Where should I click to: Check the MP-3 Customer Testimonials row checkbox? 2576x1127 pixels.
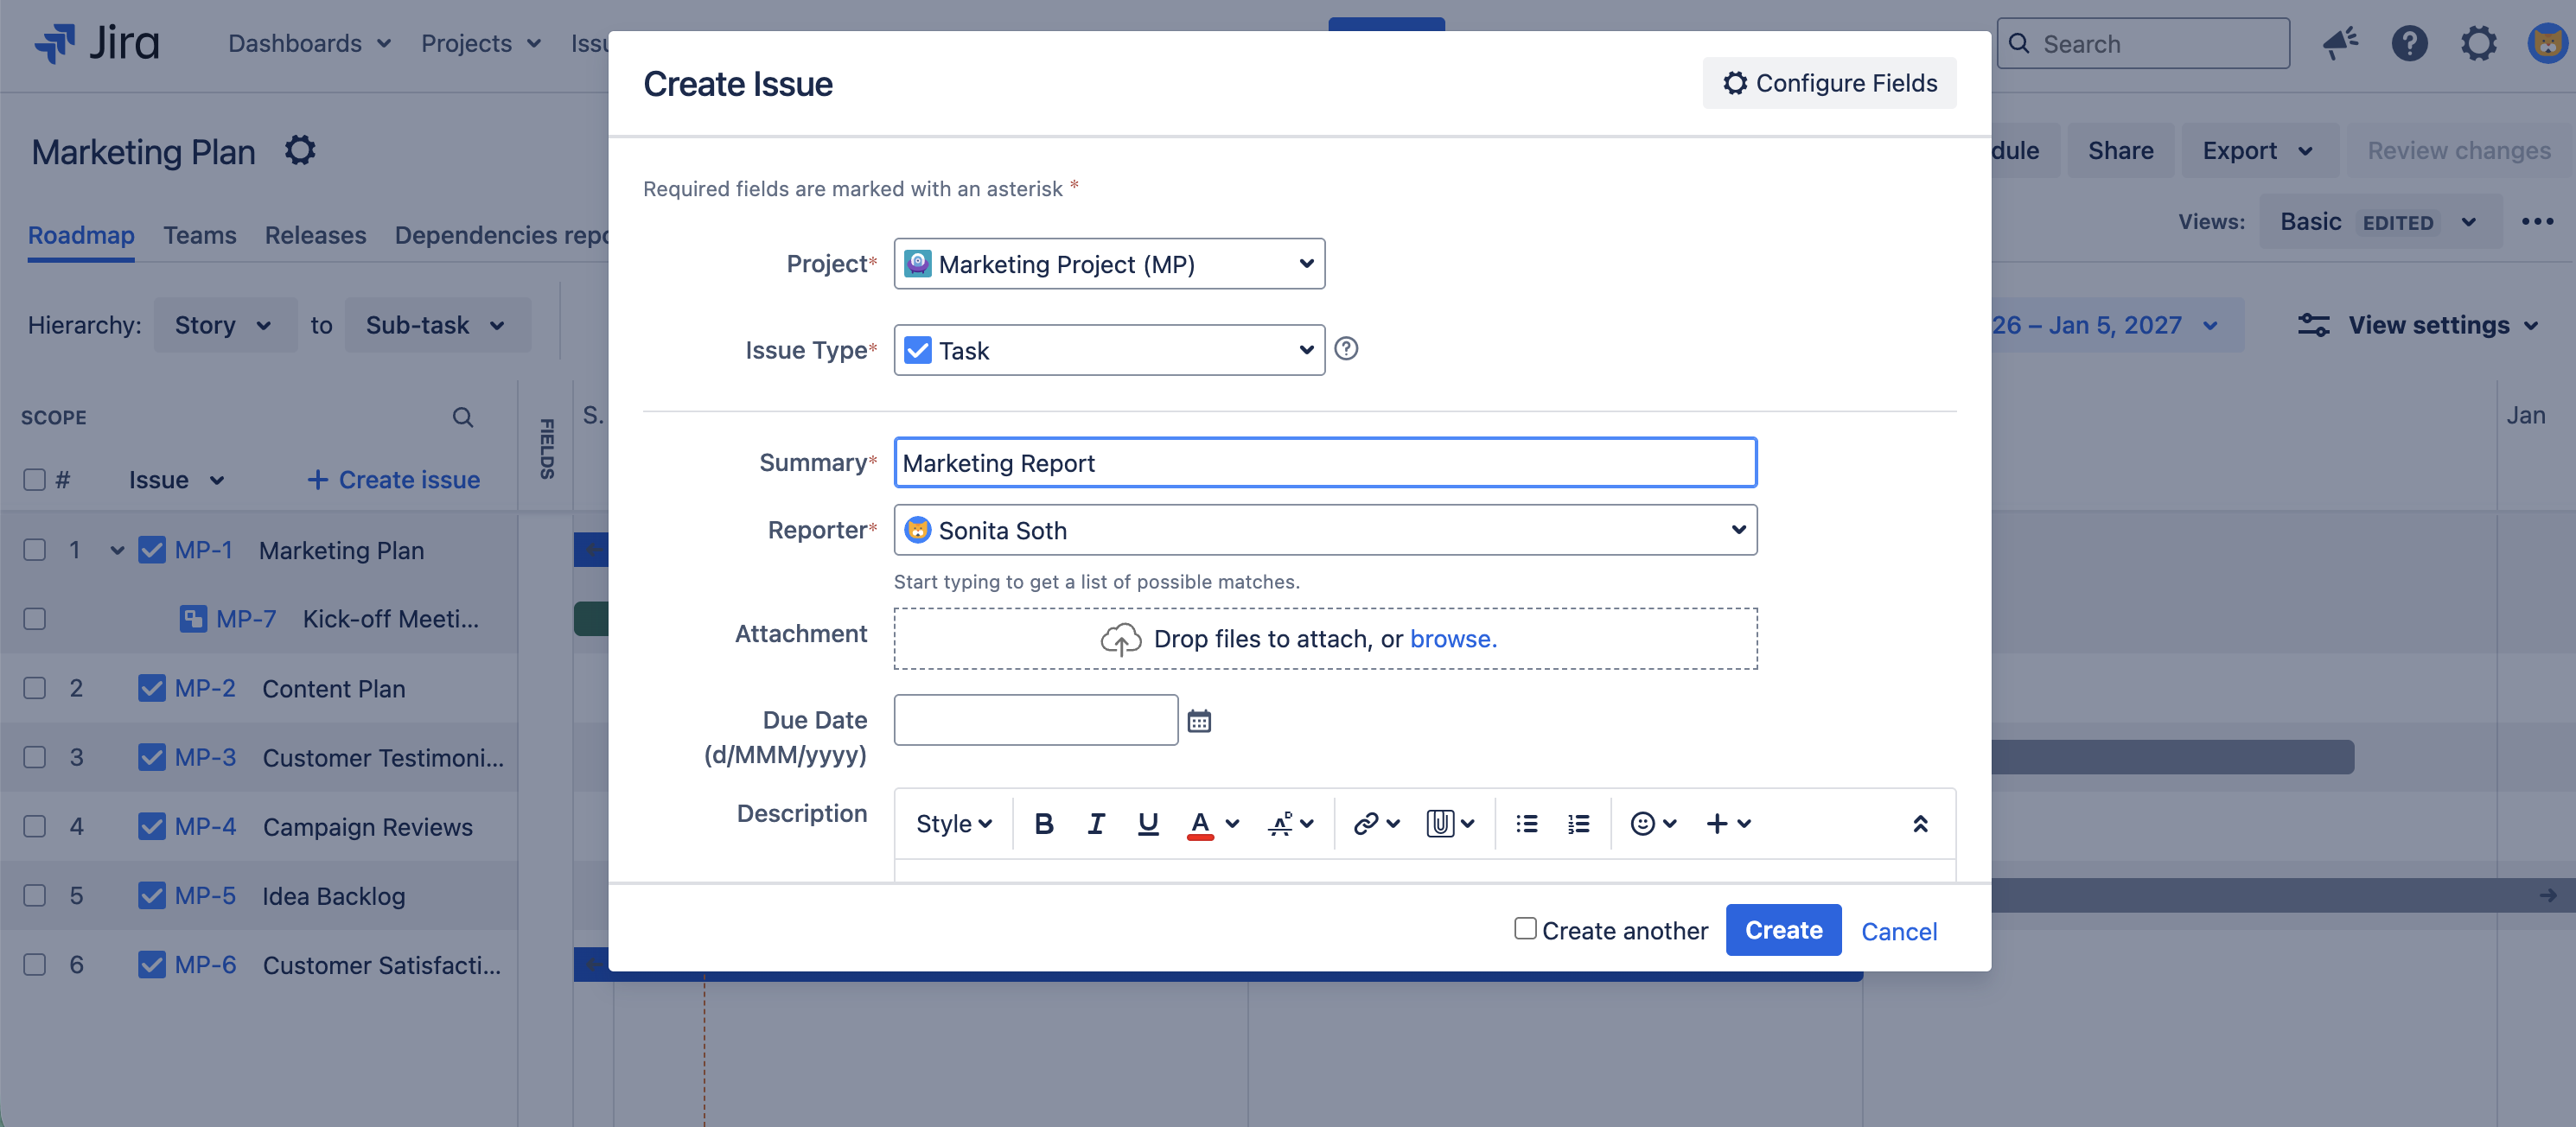34,757
